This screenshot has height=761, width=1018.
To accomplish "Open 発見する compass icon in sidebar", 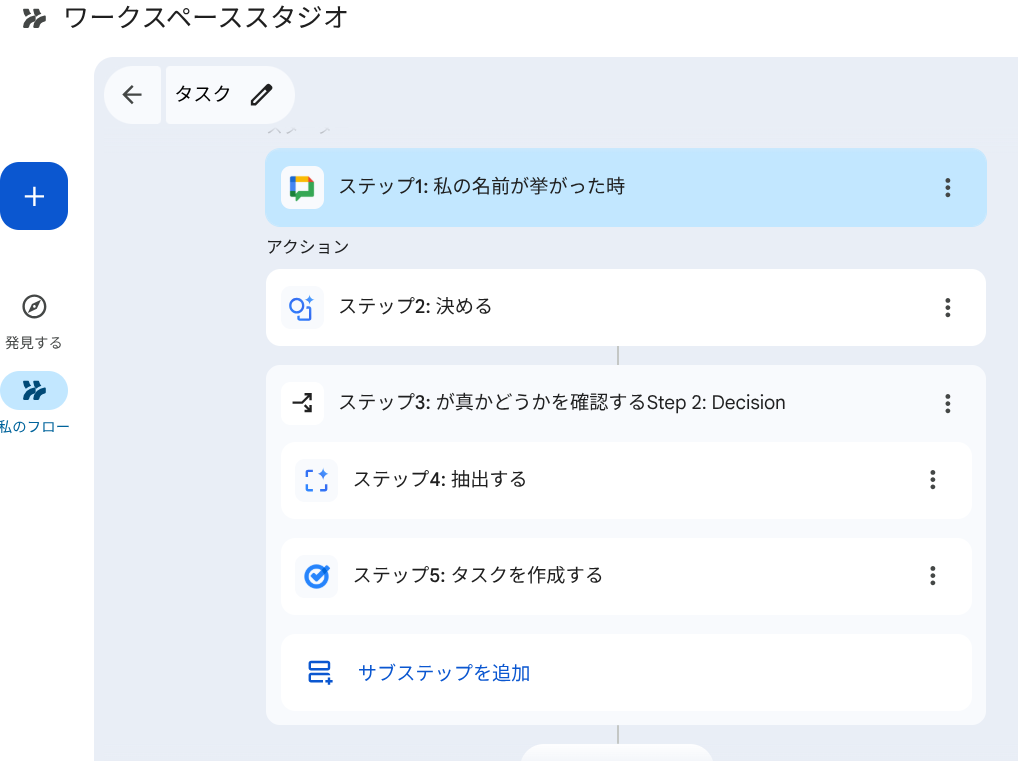I will [34, 307].
